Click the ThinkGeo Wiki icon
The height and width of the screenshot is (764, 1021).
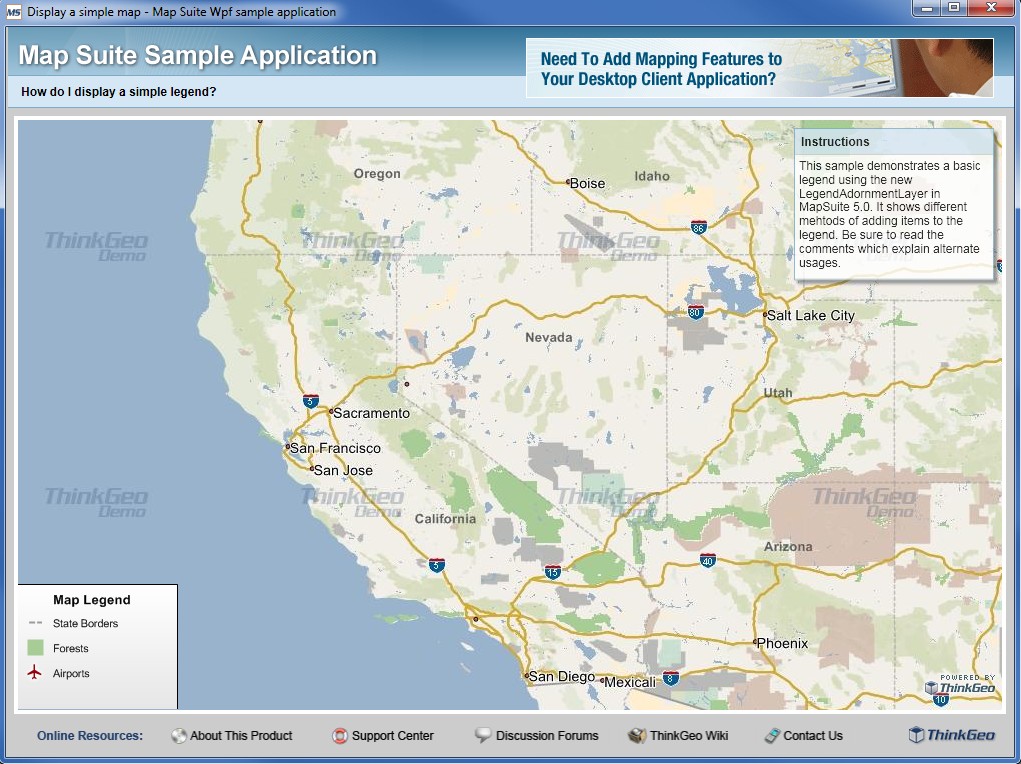point(637,736)
